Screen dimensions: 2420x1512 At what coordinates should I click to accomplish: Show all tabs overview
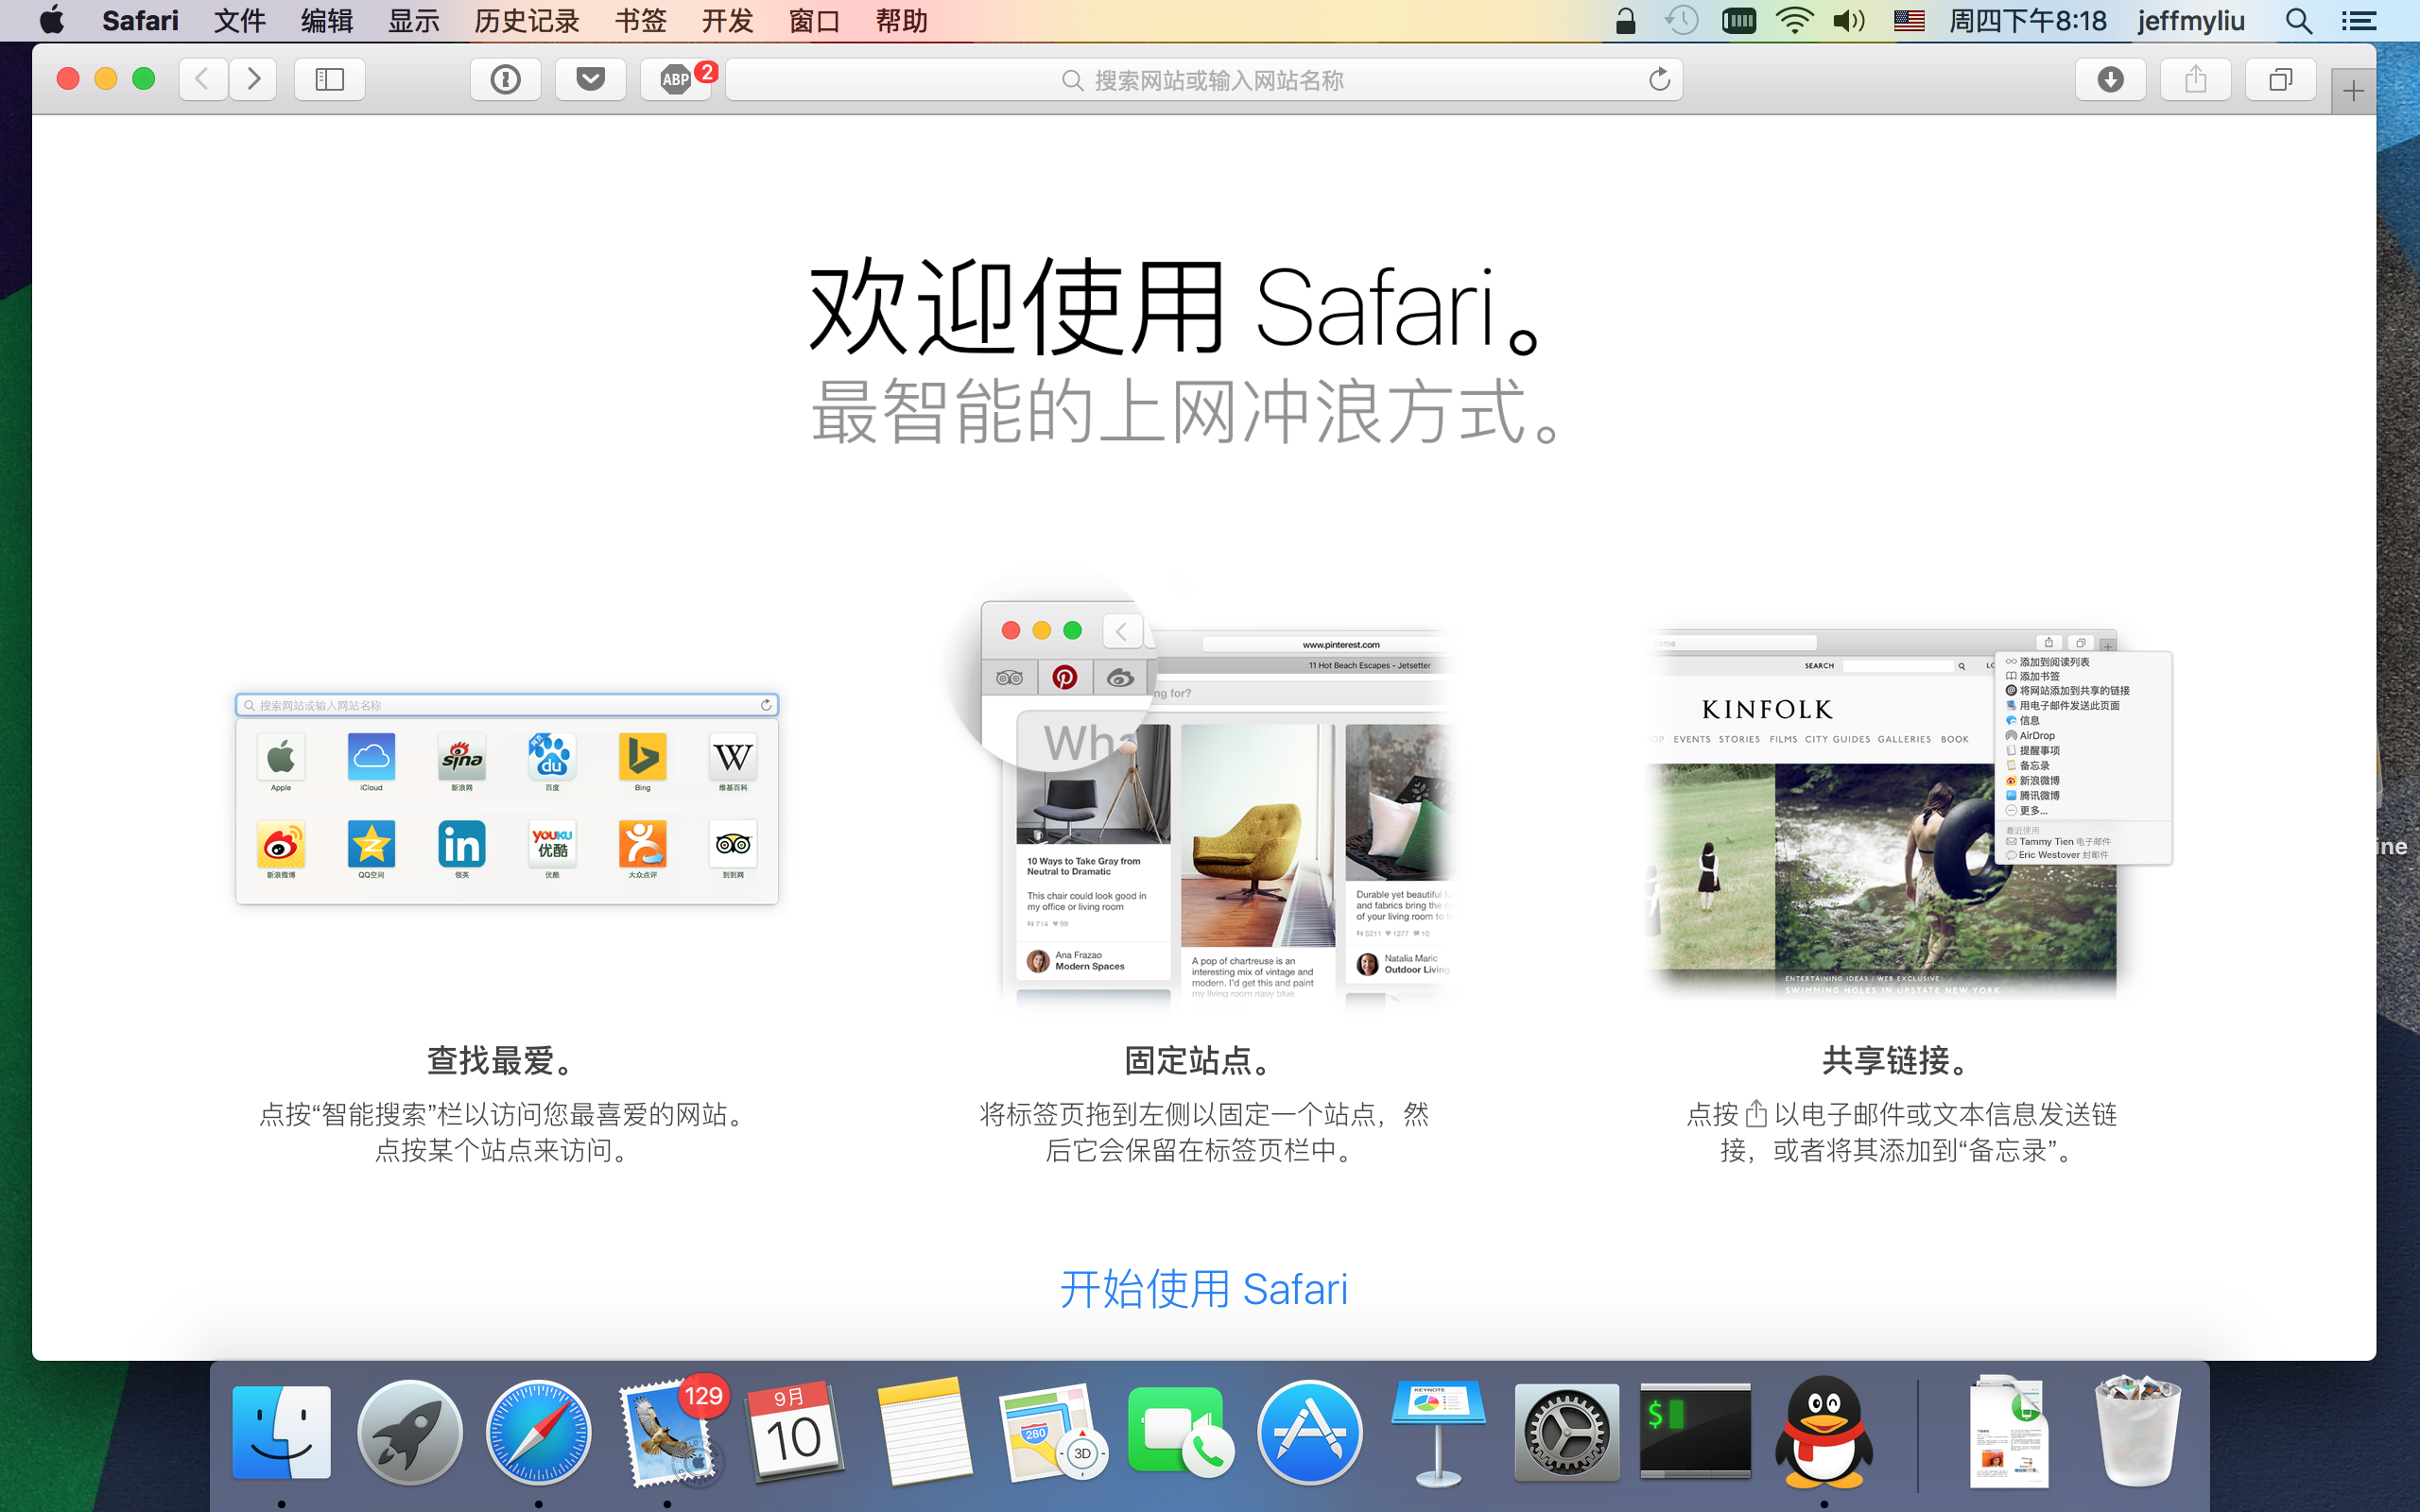click(2280, 79)
